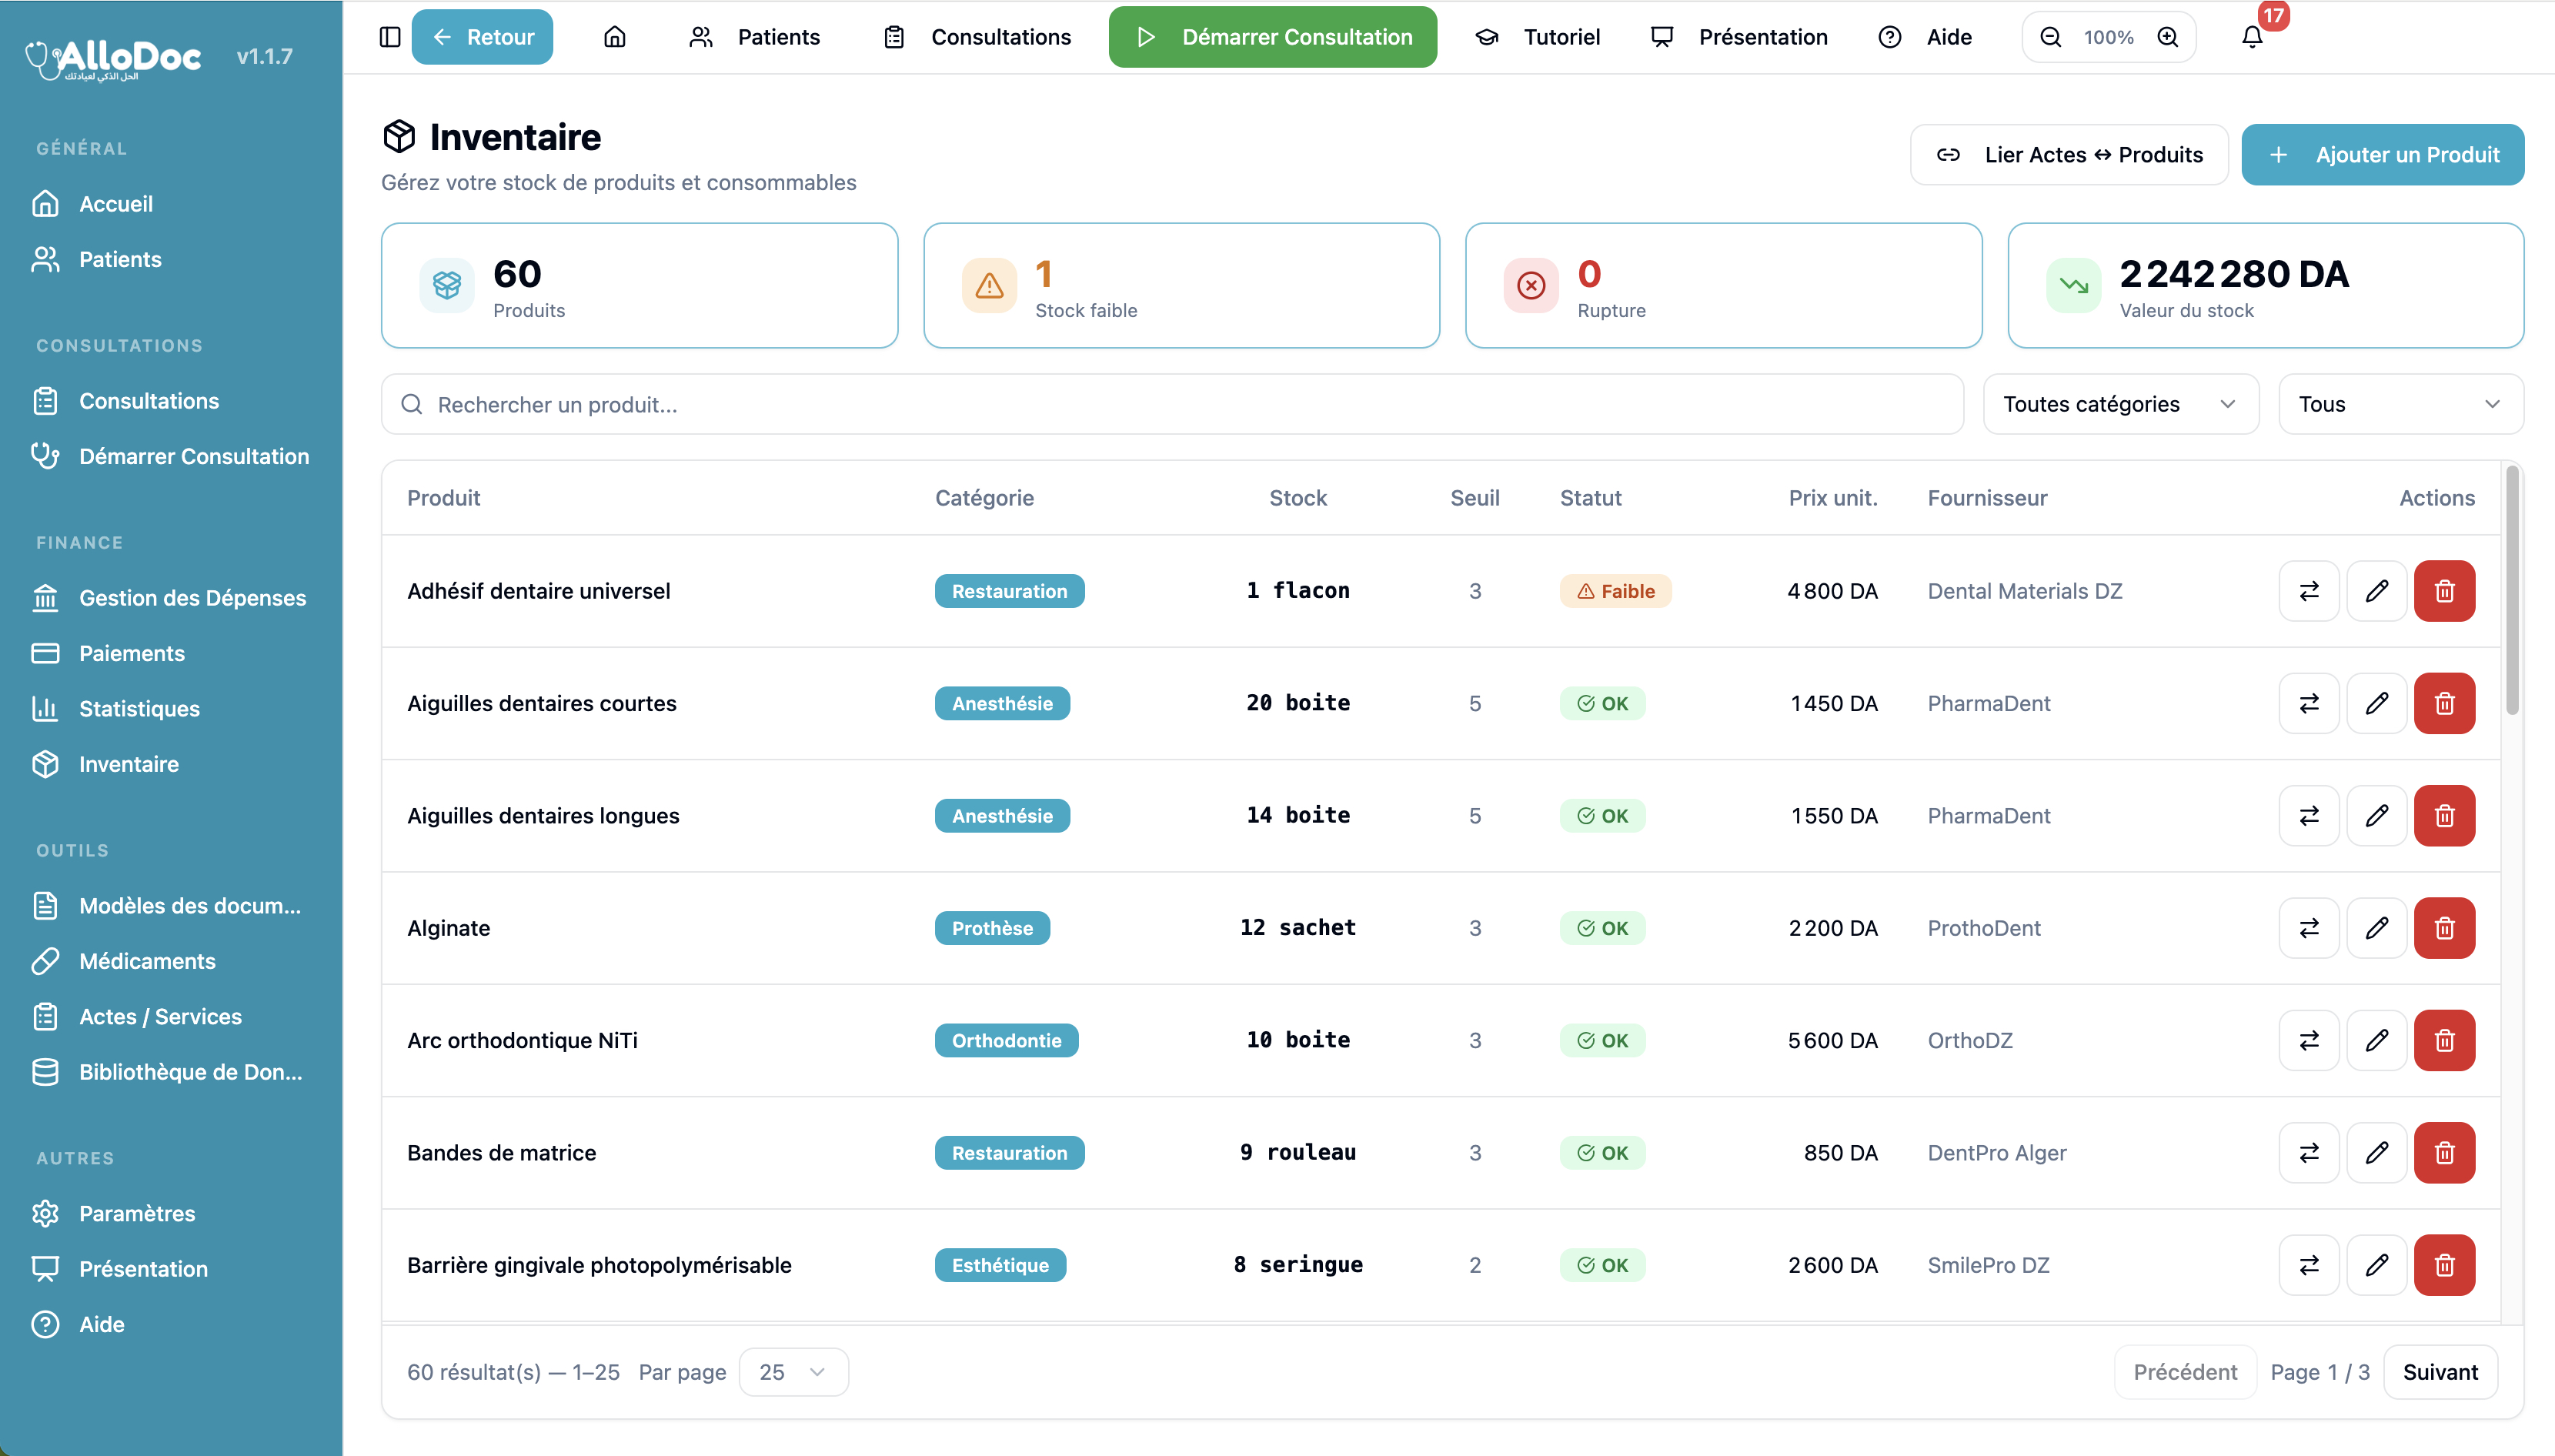Toggle the sidebar panel icon

tap(390, 37)
